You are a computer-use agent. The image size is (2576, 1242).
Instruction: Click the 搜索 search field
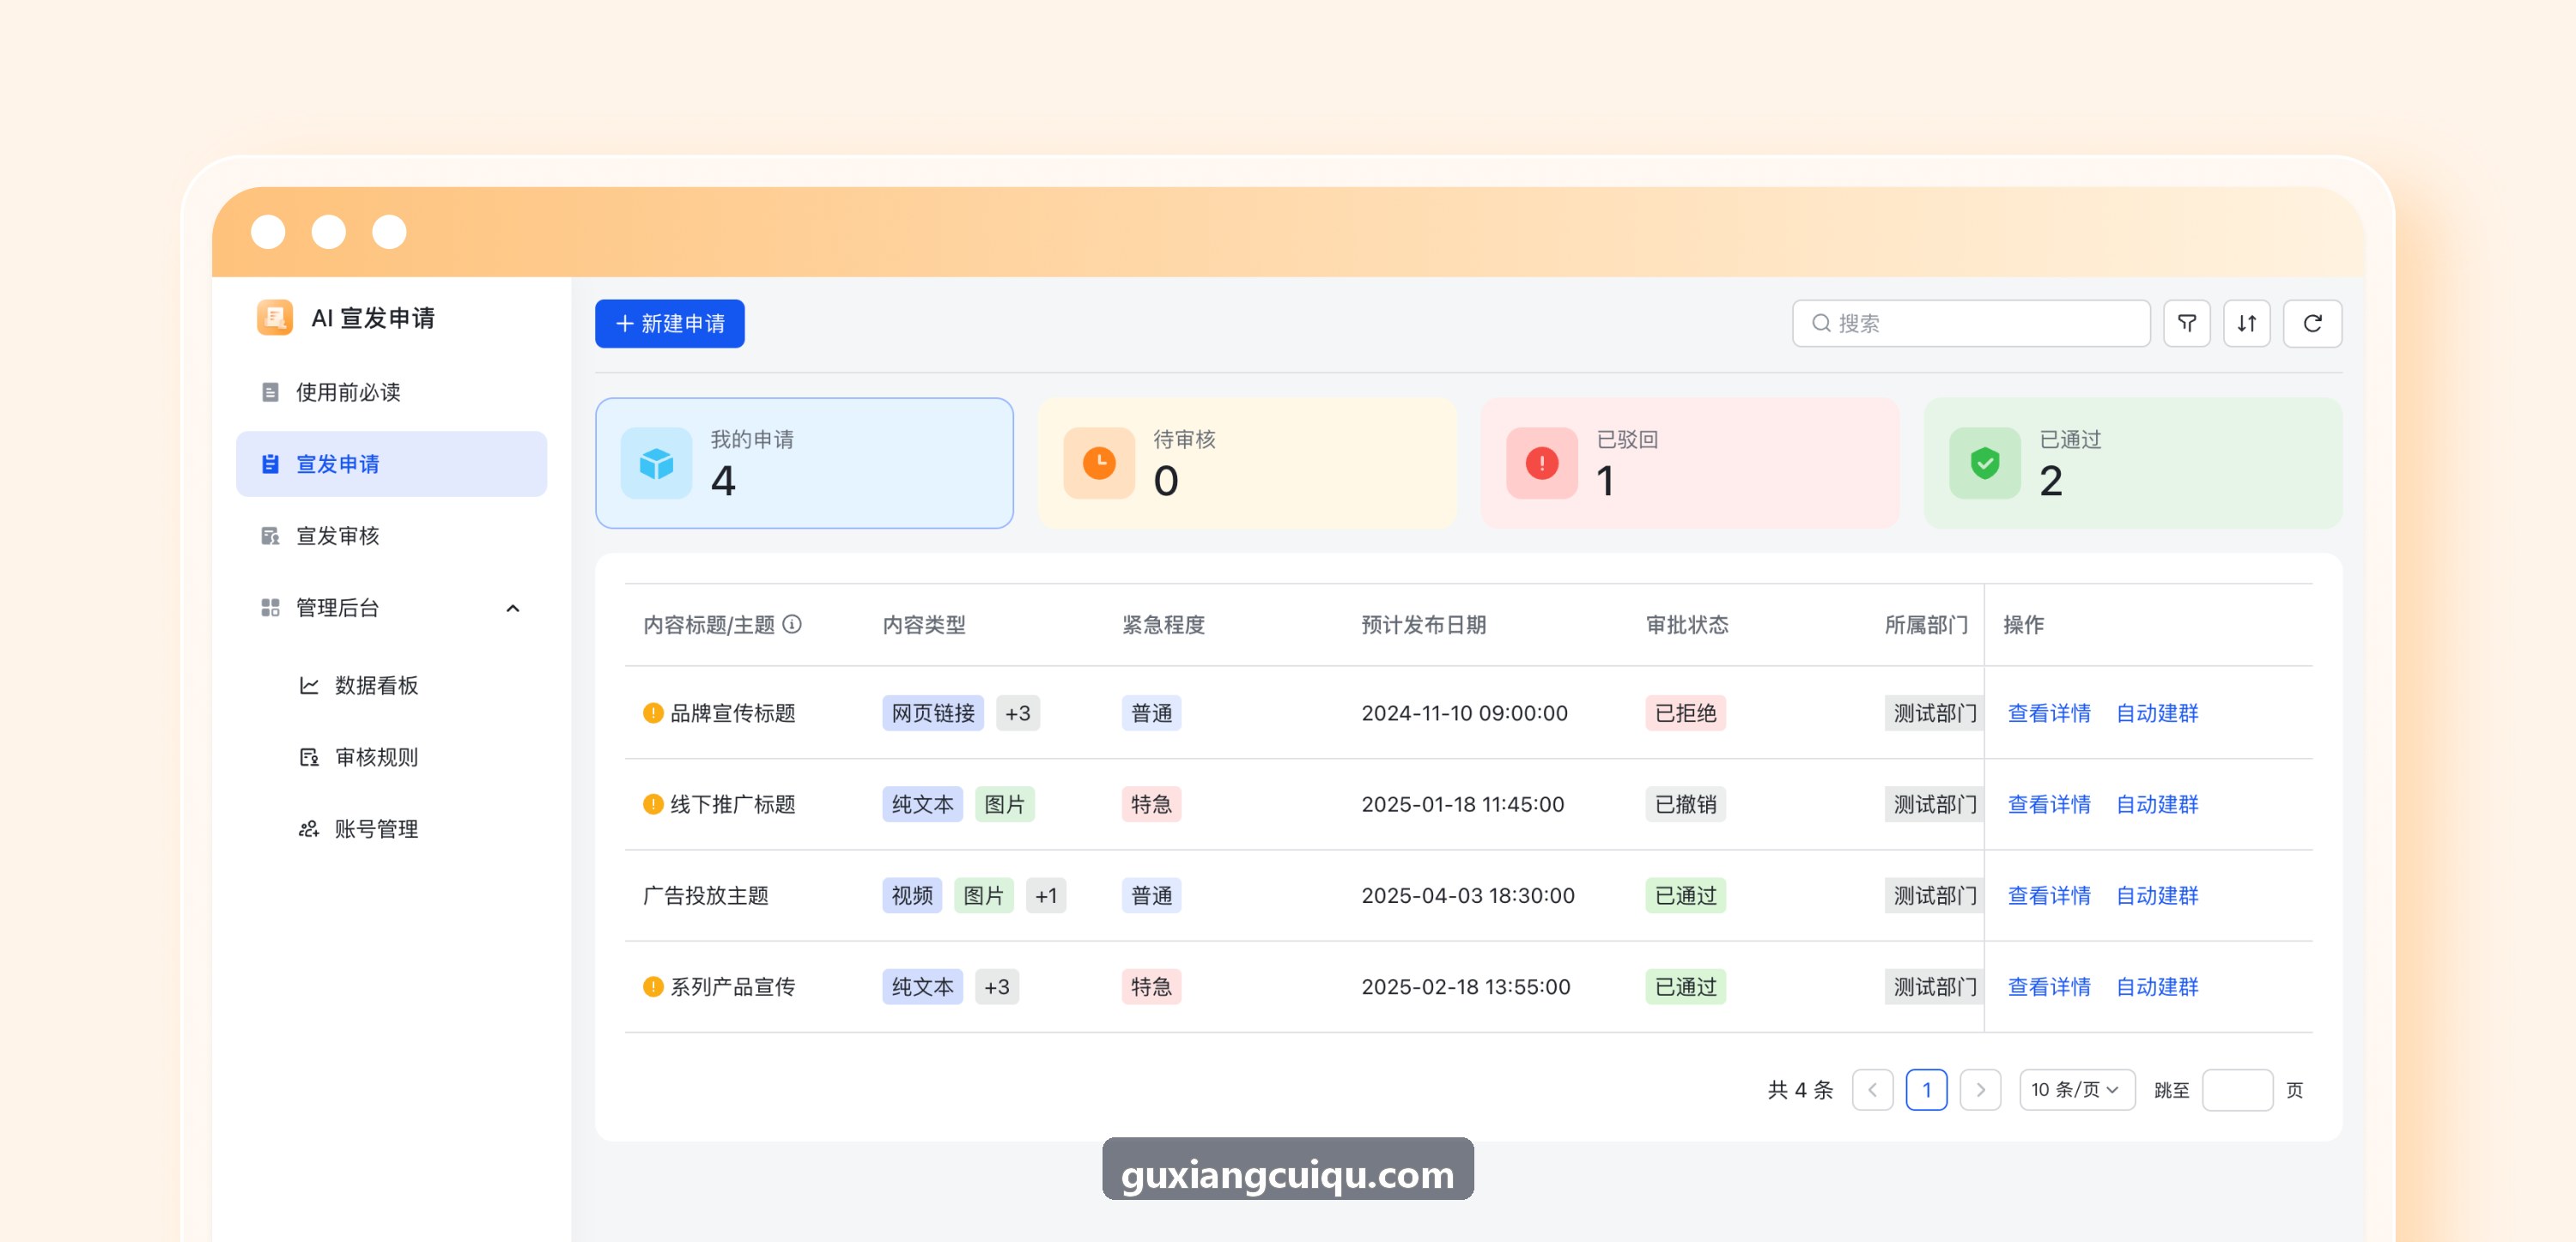click(x=1970, y=323)
